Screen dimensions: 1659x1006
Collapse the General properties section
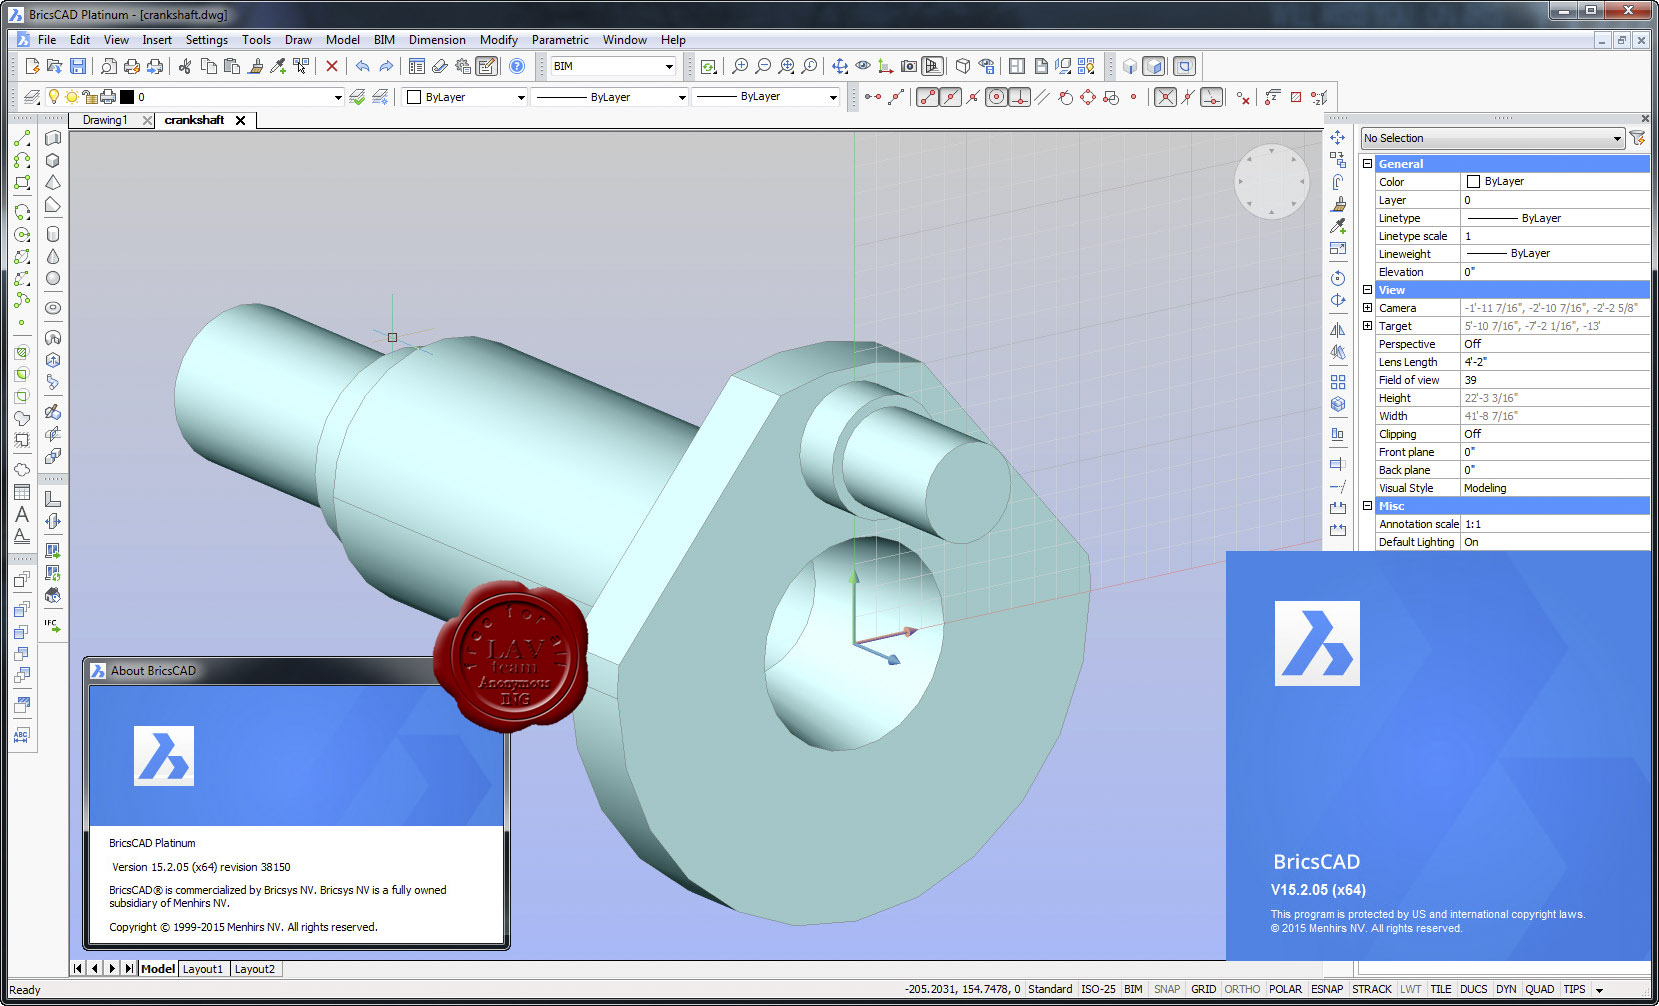tap(1367, 164)
